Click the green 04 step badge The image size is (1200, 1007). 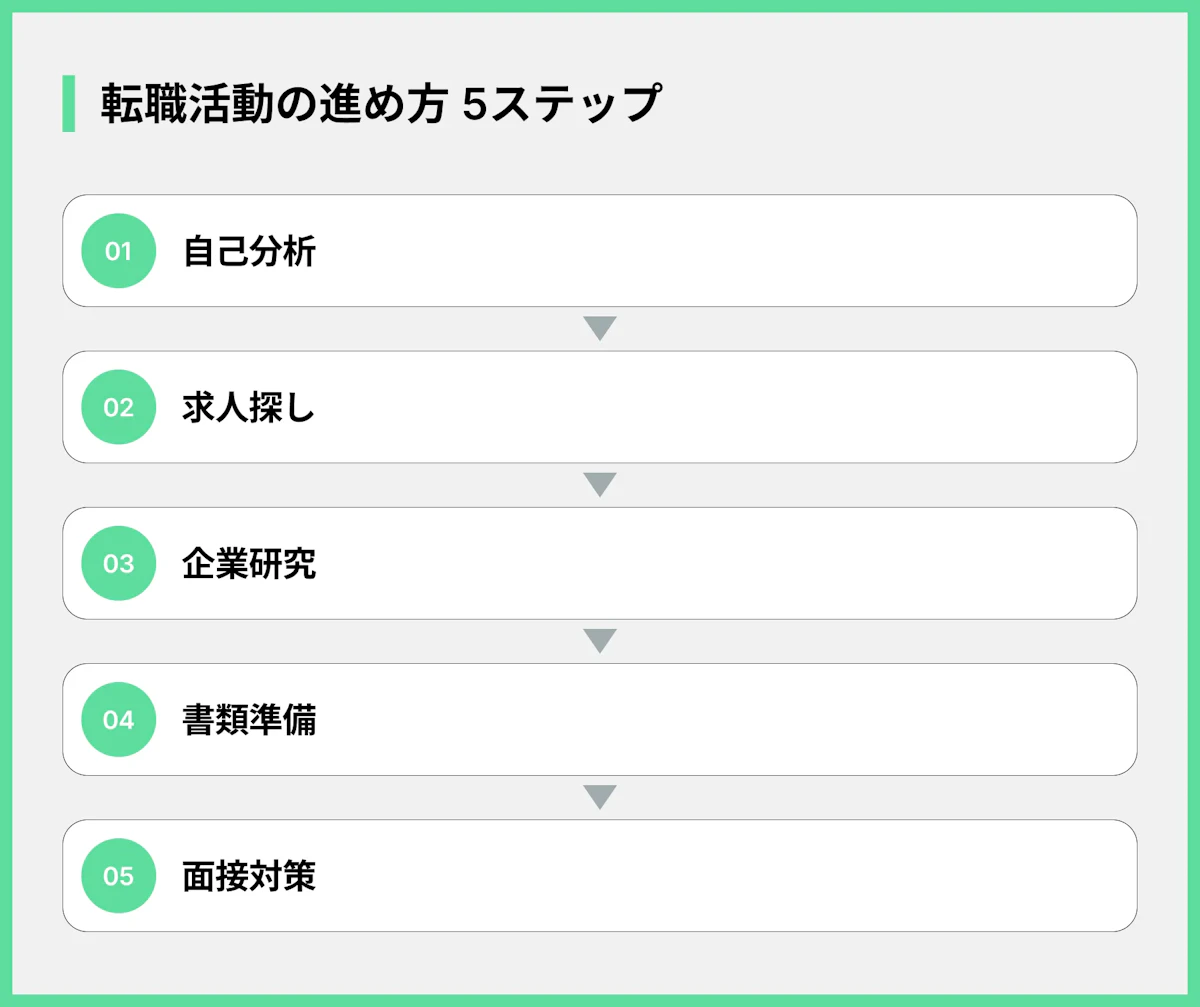[118, 719]
